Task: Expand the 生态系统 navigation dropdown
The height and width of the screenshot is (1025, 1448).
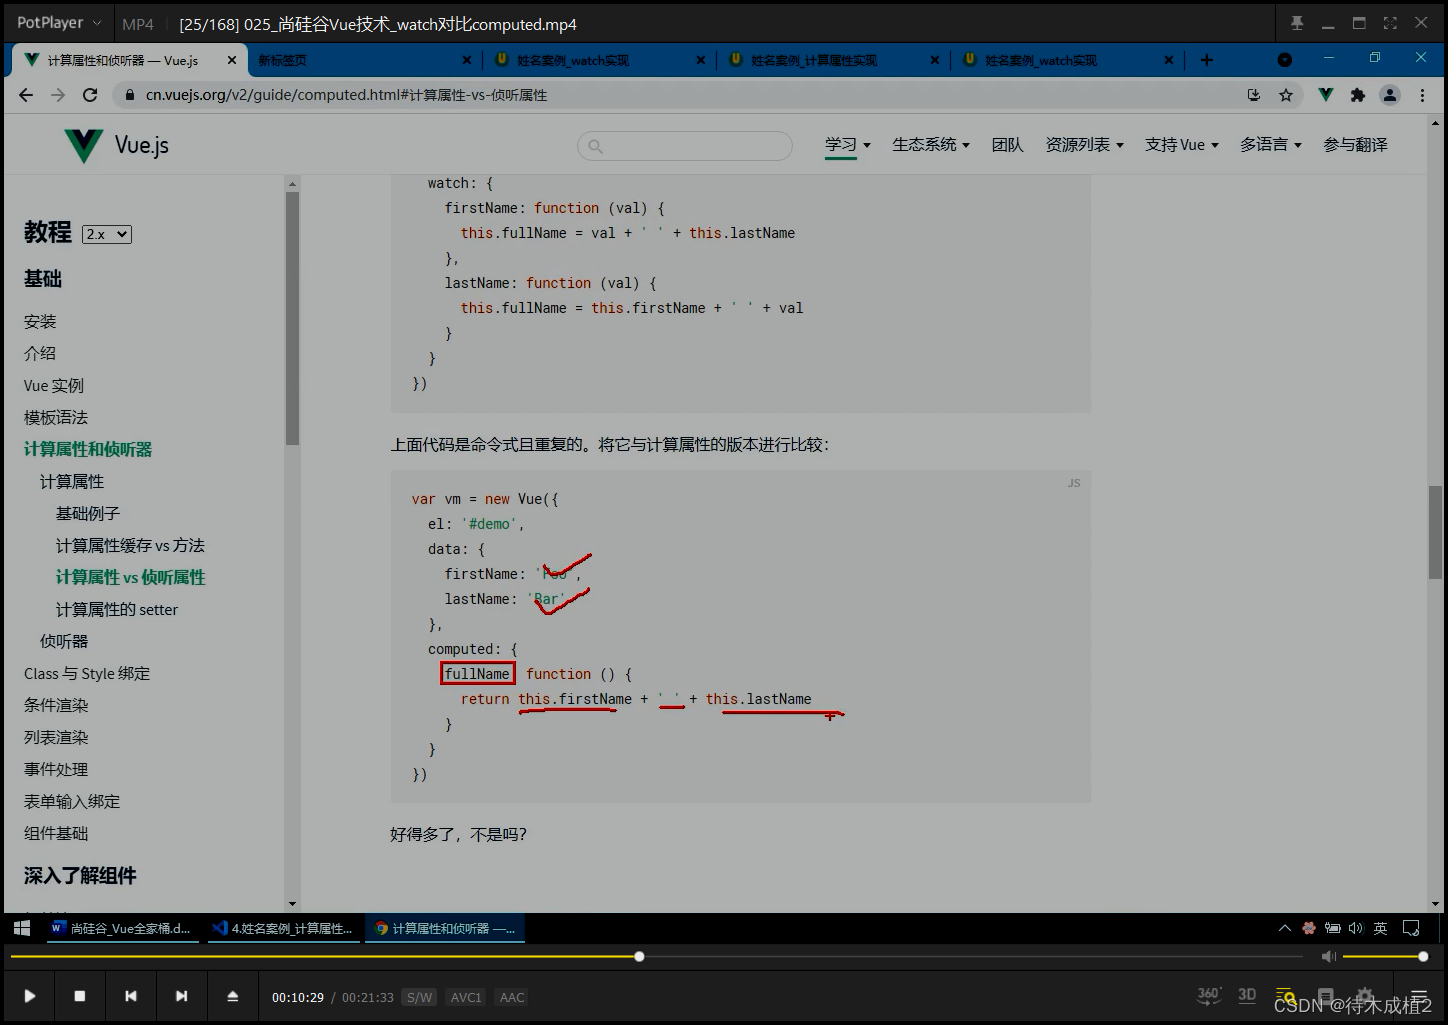Action: pyautogui.click(x=931, y=145)
